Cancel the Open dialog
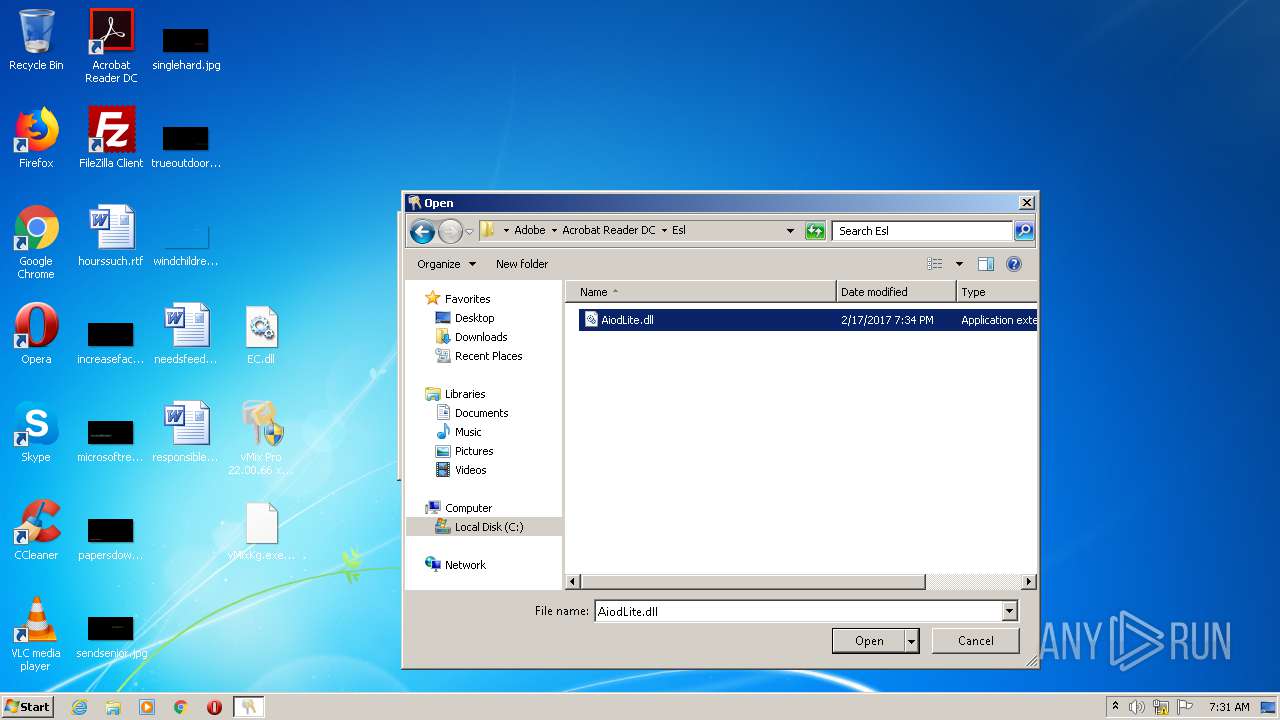 (976, 641)
